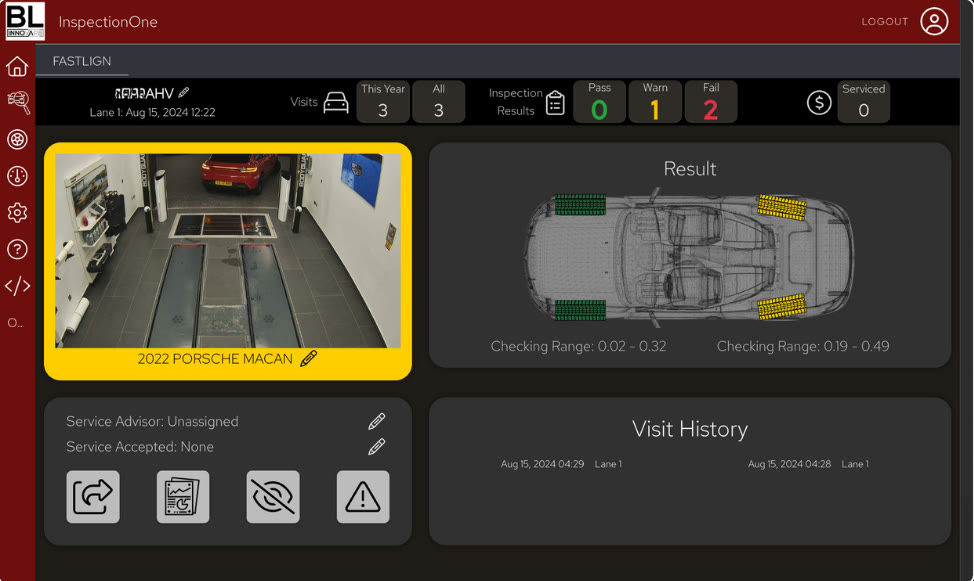The image size is (974, 581).
Task: Click the All visits count
Action: coord(439,101)
